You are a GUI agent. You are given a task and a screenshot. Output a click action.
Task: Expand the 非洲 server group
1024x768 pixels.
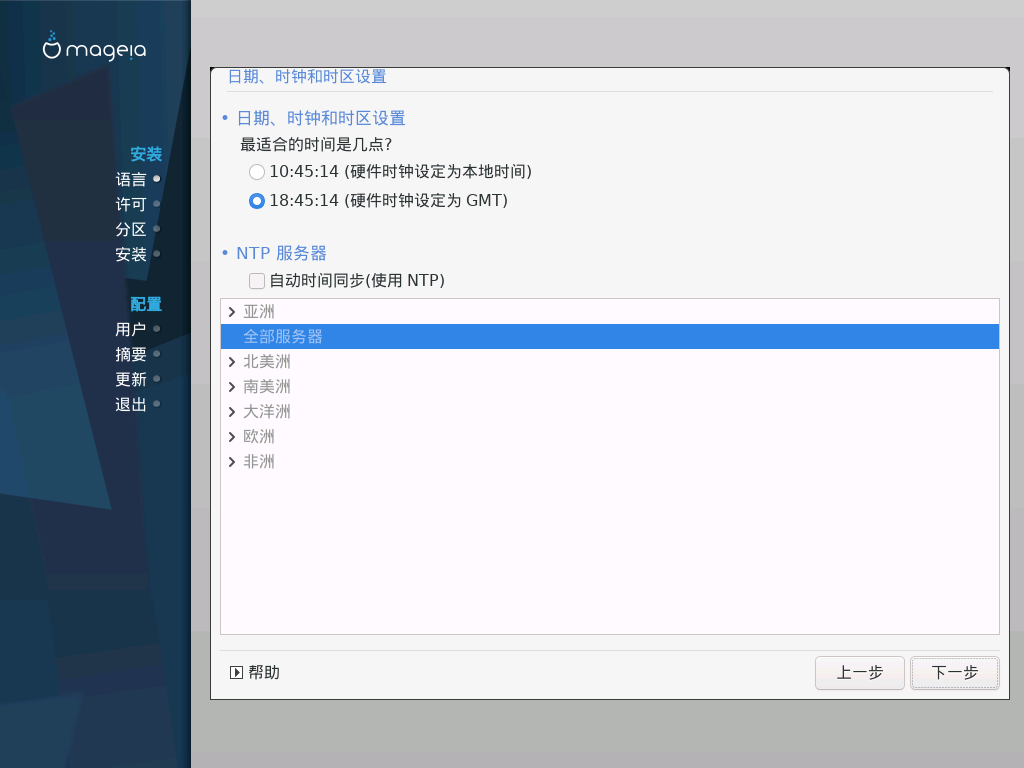(x=232, y=462)
